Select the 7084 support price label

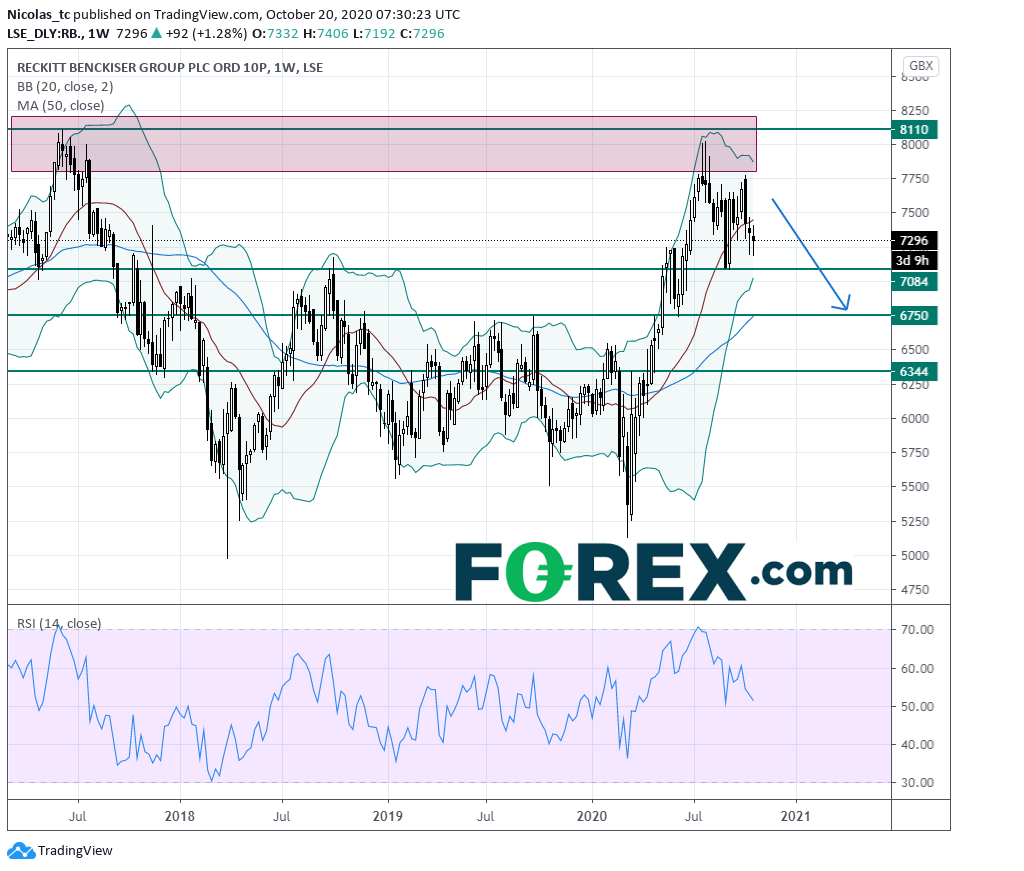click(915, 282)
